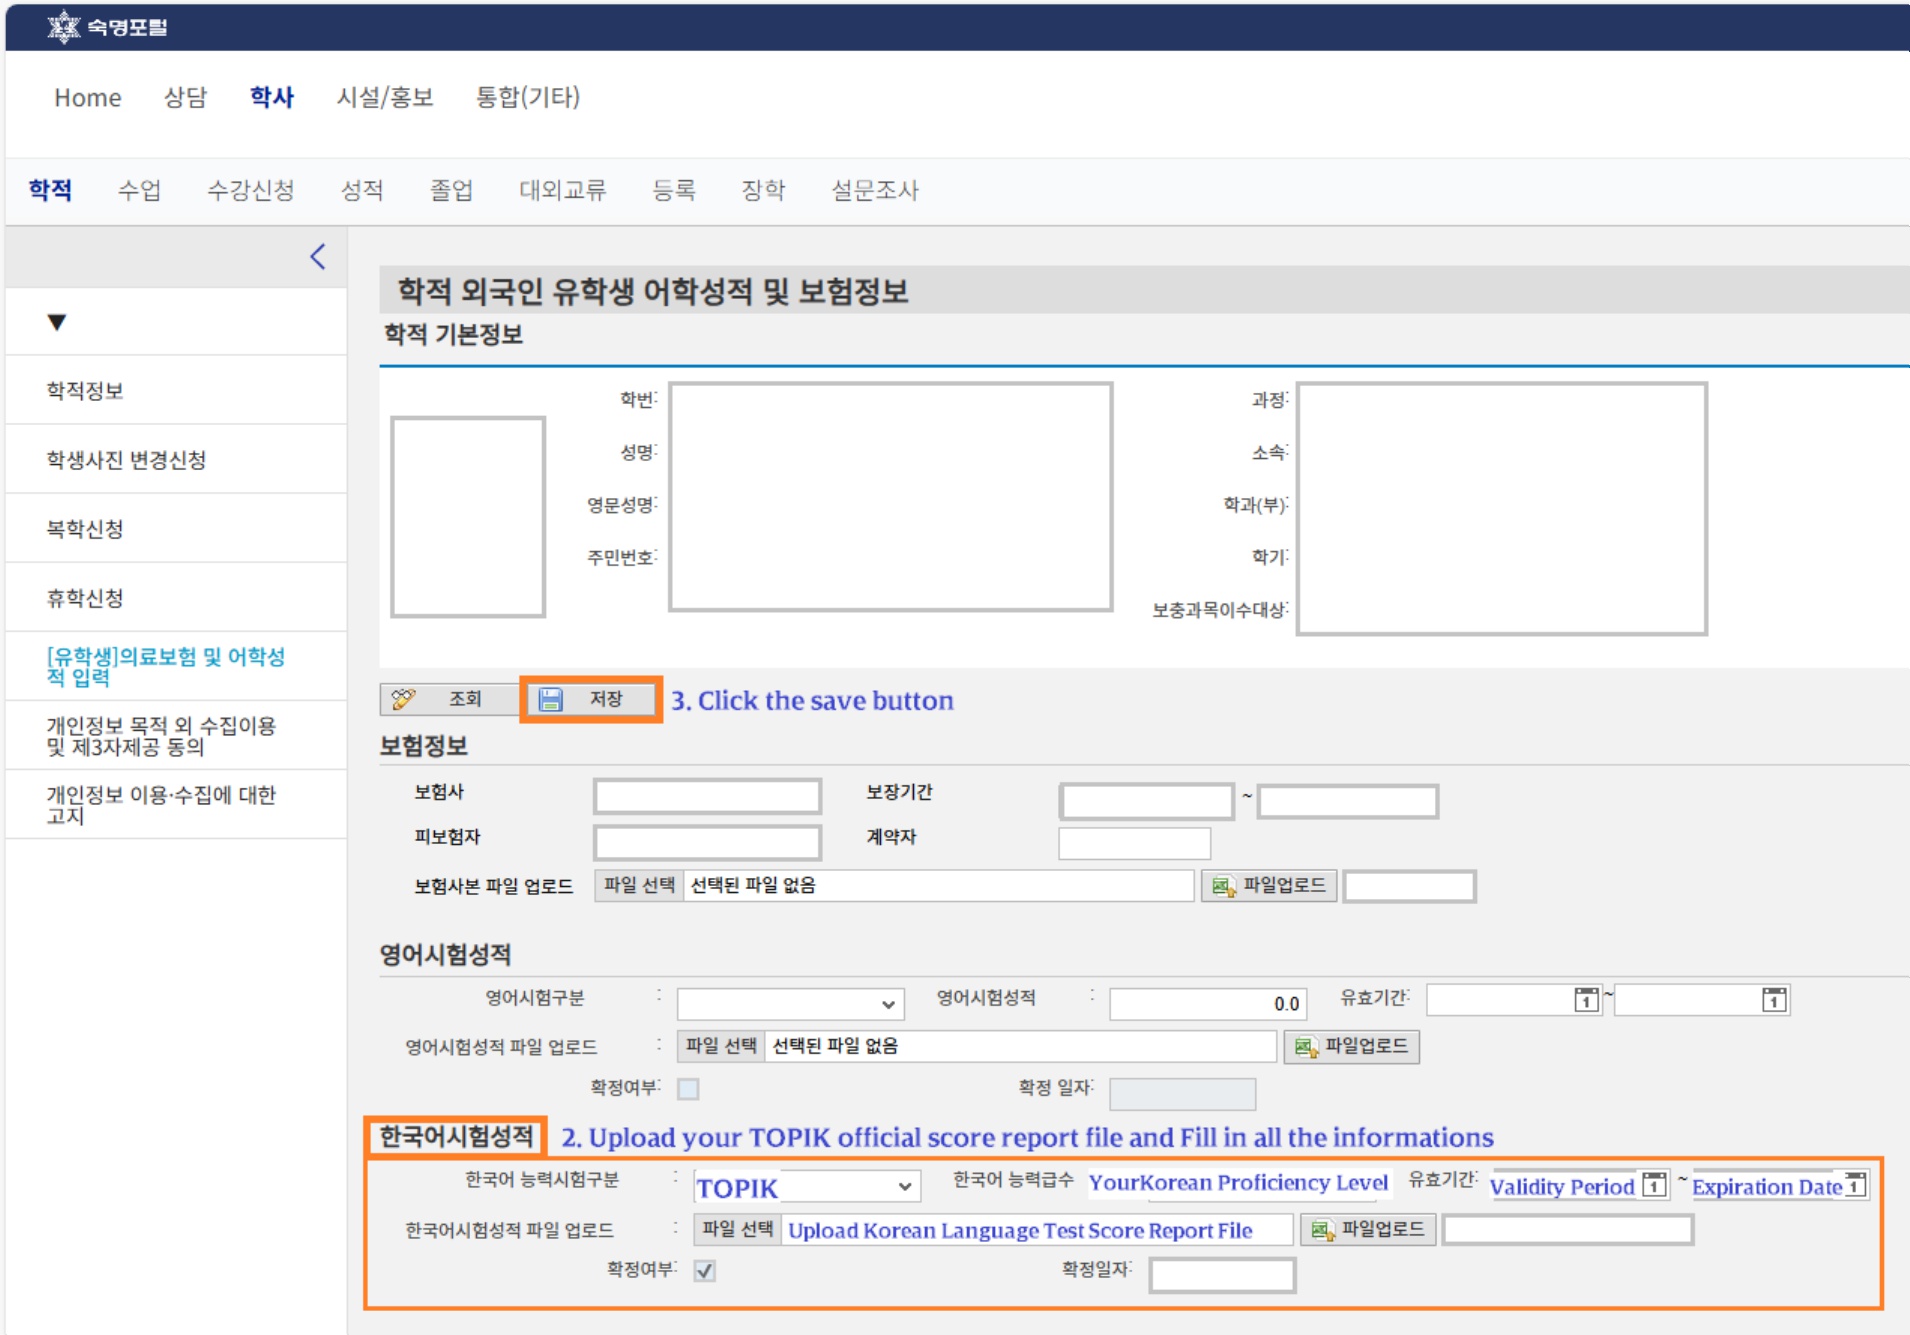Open the 시설/홍보 menu
The width and height of the screenshot is (1910, 1335).
click(385, 97)
